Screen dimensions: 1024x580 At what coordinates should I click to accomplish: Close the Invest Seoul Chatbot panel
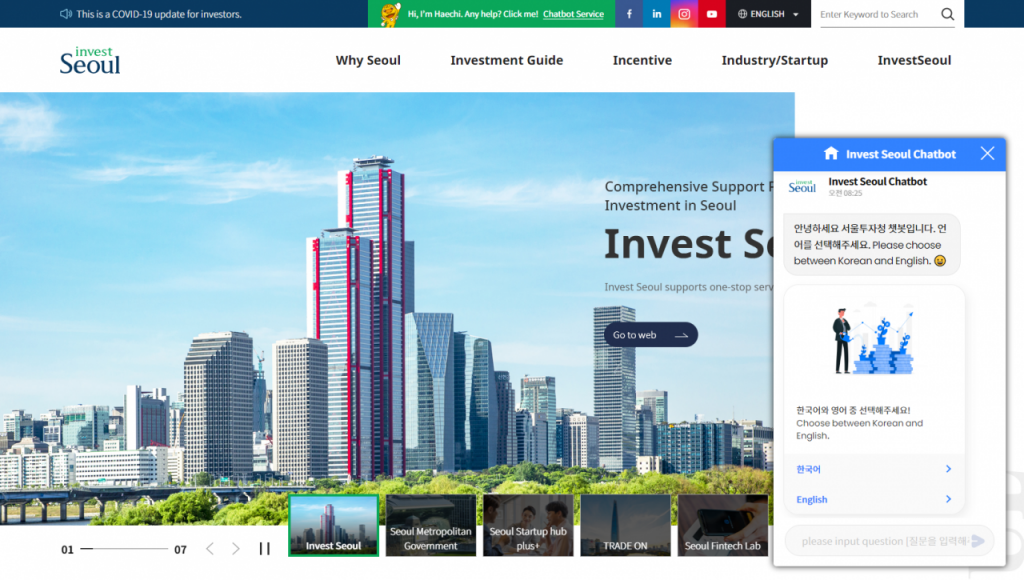click(x=987, y=153)
